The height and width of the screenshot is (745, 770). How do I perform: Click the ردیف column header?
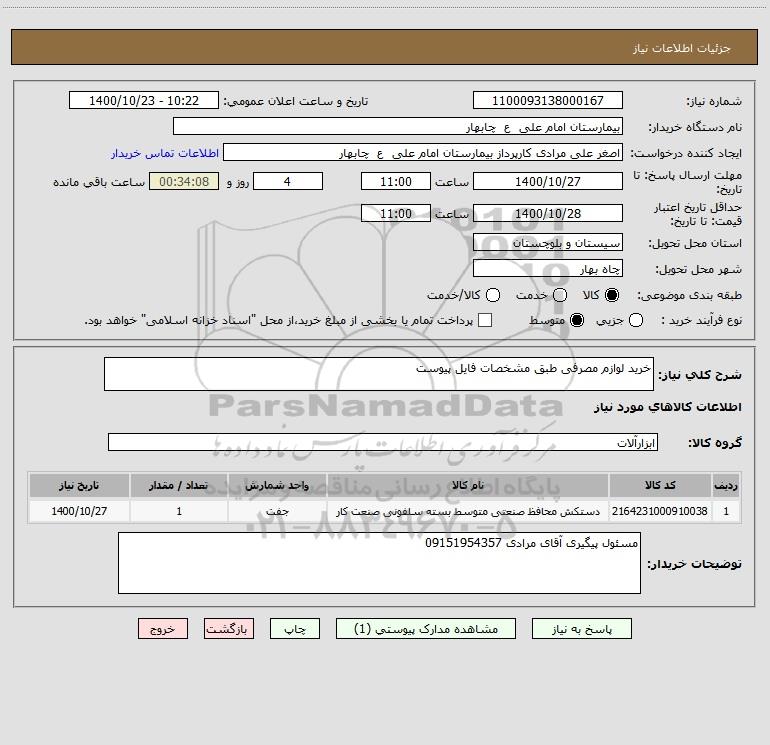pyautogui.click(x=726, y=486)
